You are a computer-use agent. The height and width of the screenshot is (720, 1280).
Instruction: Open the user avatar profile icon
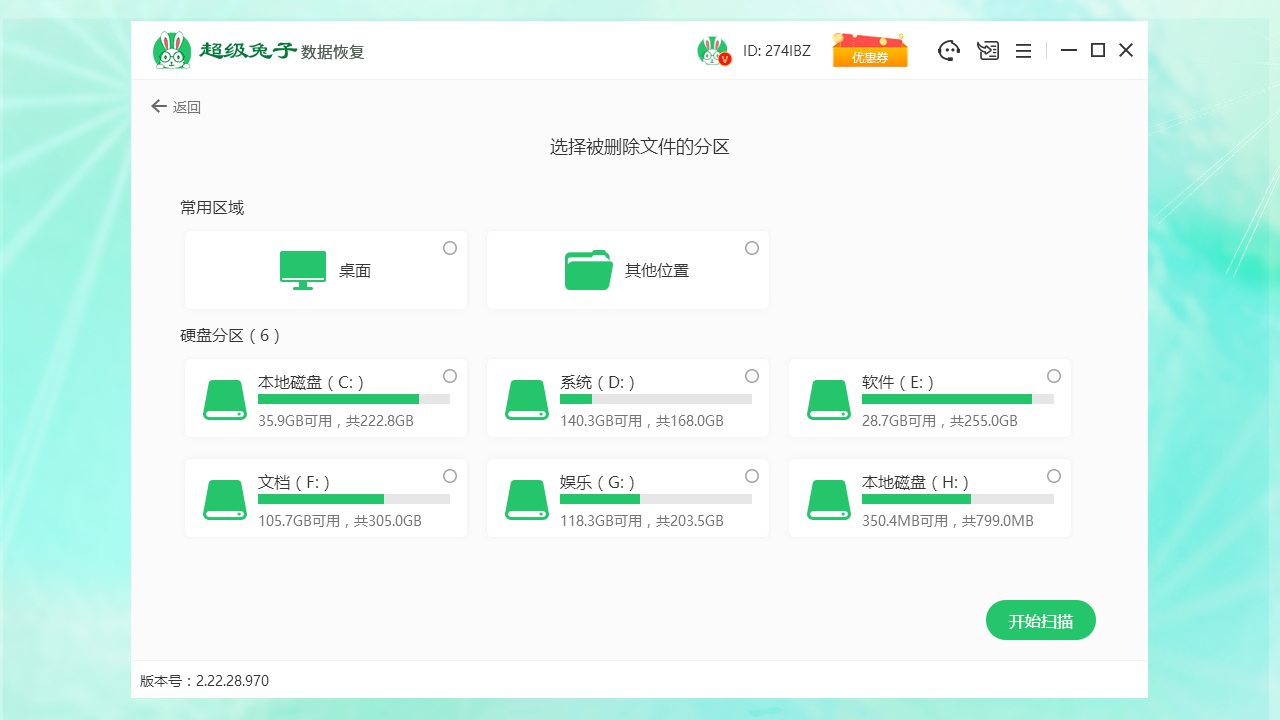point(714,51)
